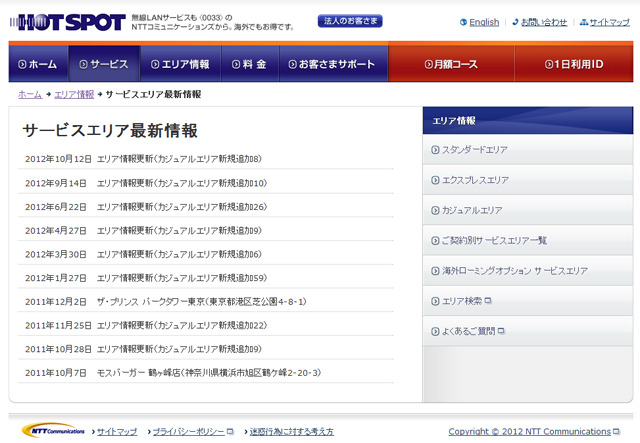The width and height of the screenshot is (640, 443).
Task: Select the 2012年10月12日 news entry
Action: tap(206, 159)
